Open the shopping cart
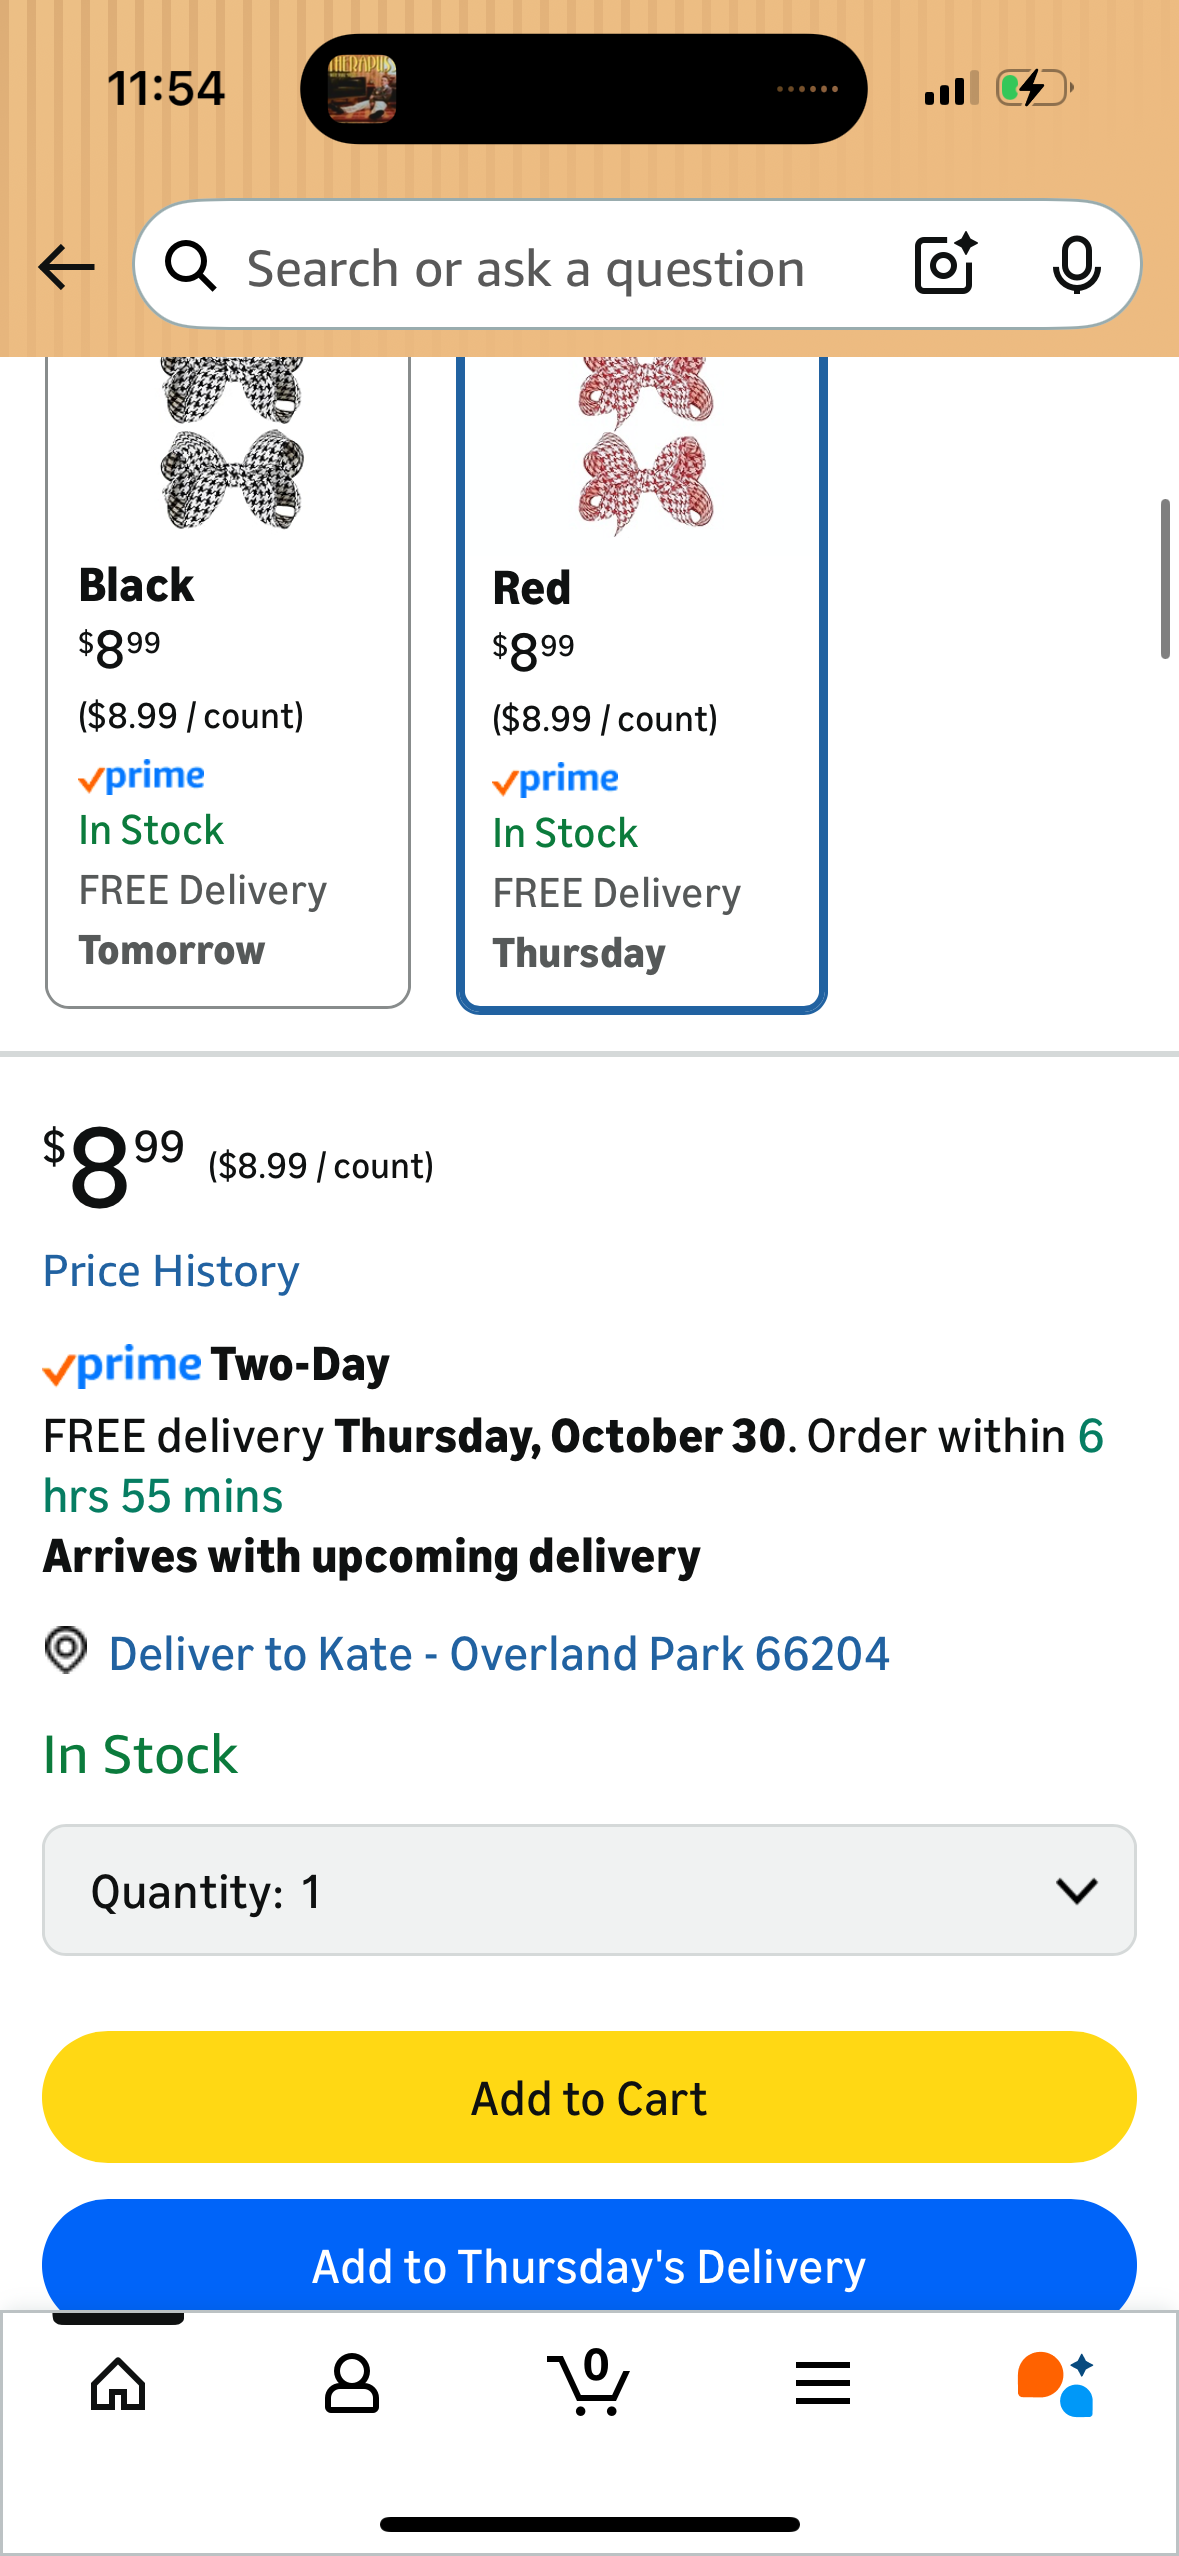Viewport: 1179px width, 2556px height. [588, 2382]
